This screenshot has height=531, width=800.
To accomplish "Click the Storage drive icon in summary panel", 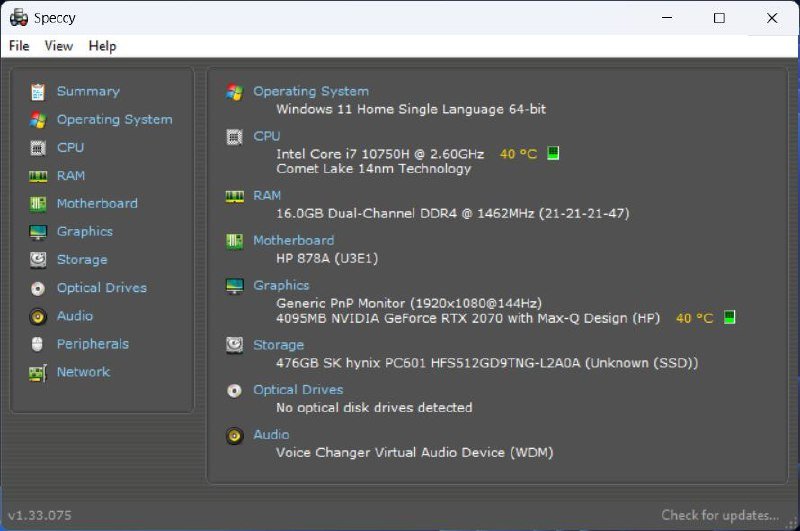I will click(x=235, y=345).
